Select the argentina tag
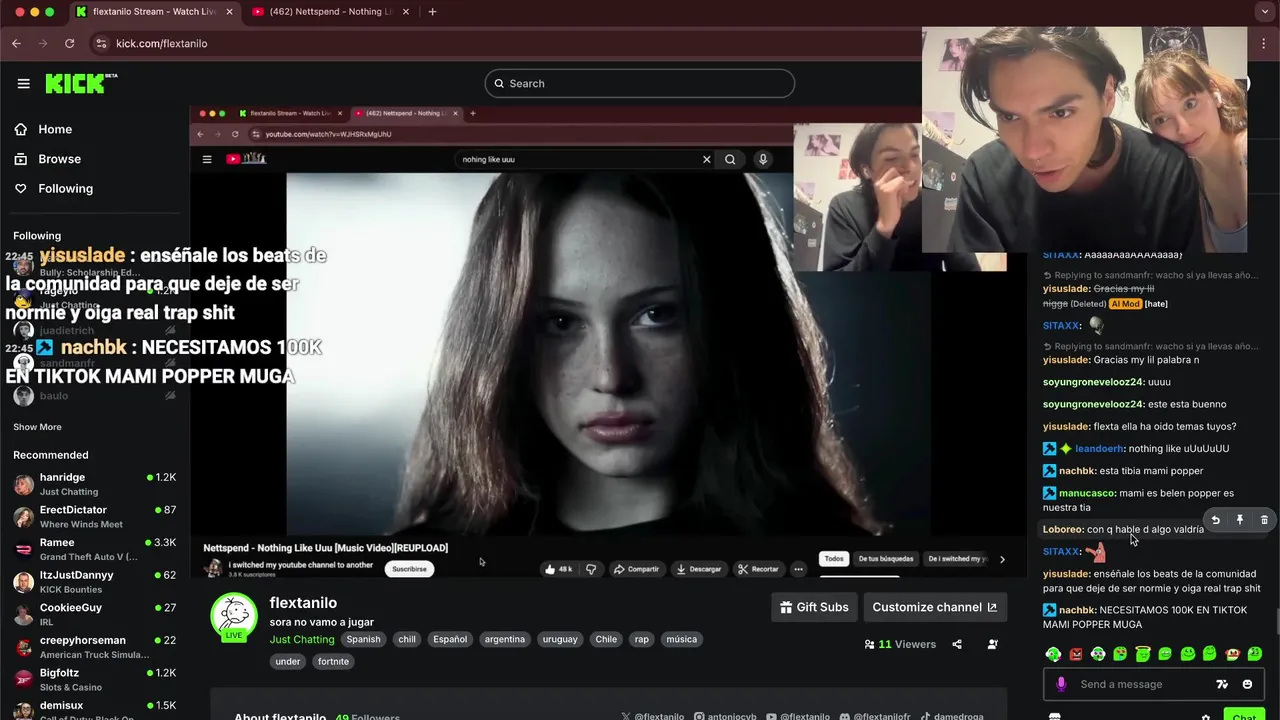This screenshot has height=720, width=1280. [505, 639]
